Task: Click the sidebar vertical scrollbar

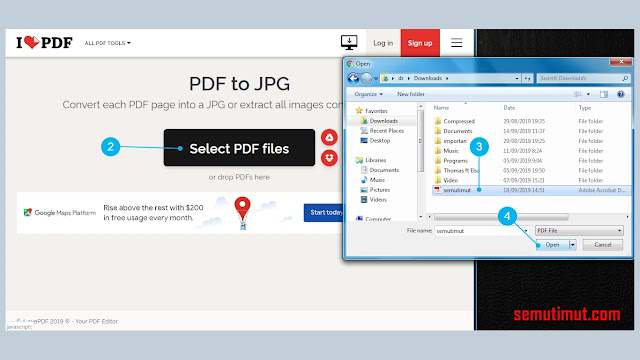Action: 421,141
